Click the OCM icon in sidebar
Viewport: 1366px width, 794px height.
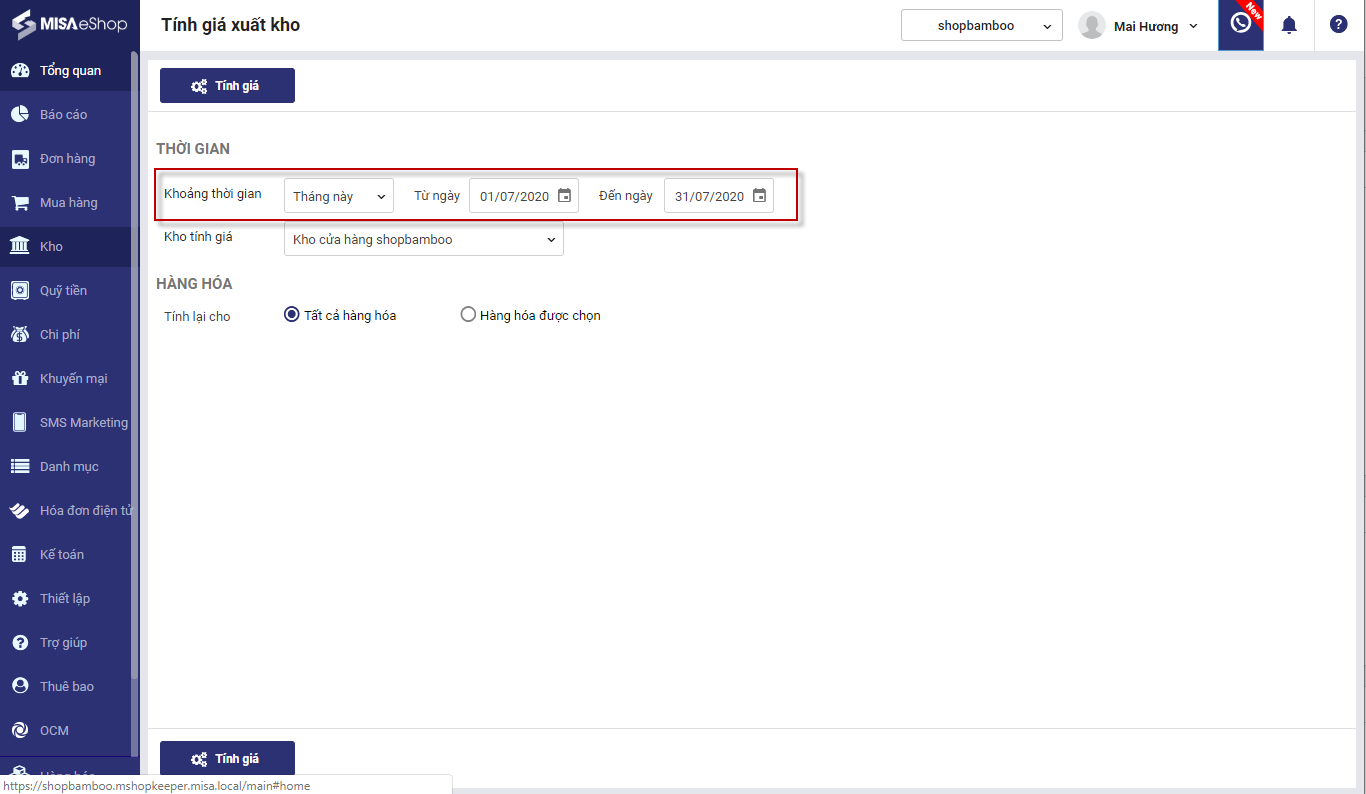(x=20, y=730)
